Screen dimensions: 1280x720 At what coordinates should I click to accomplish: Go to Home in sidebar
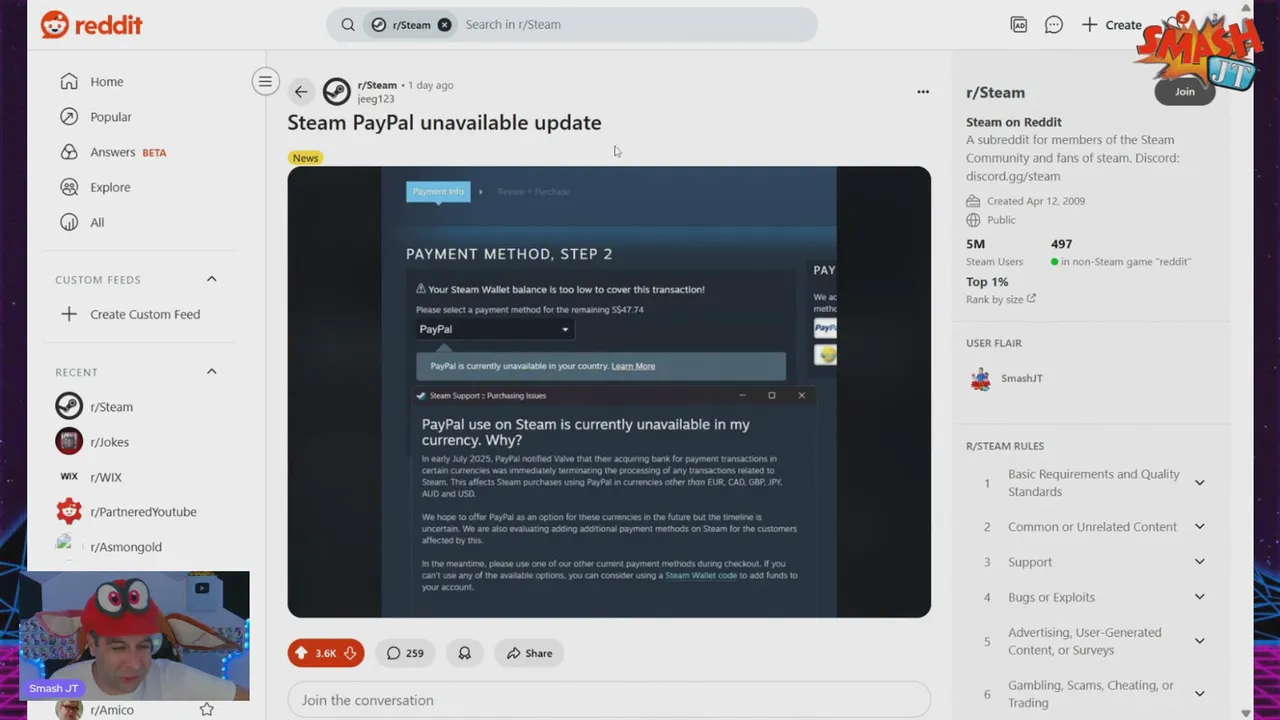tap(107, 82)
